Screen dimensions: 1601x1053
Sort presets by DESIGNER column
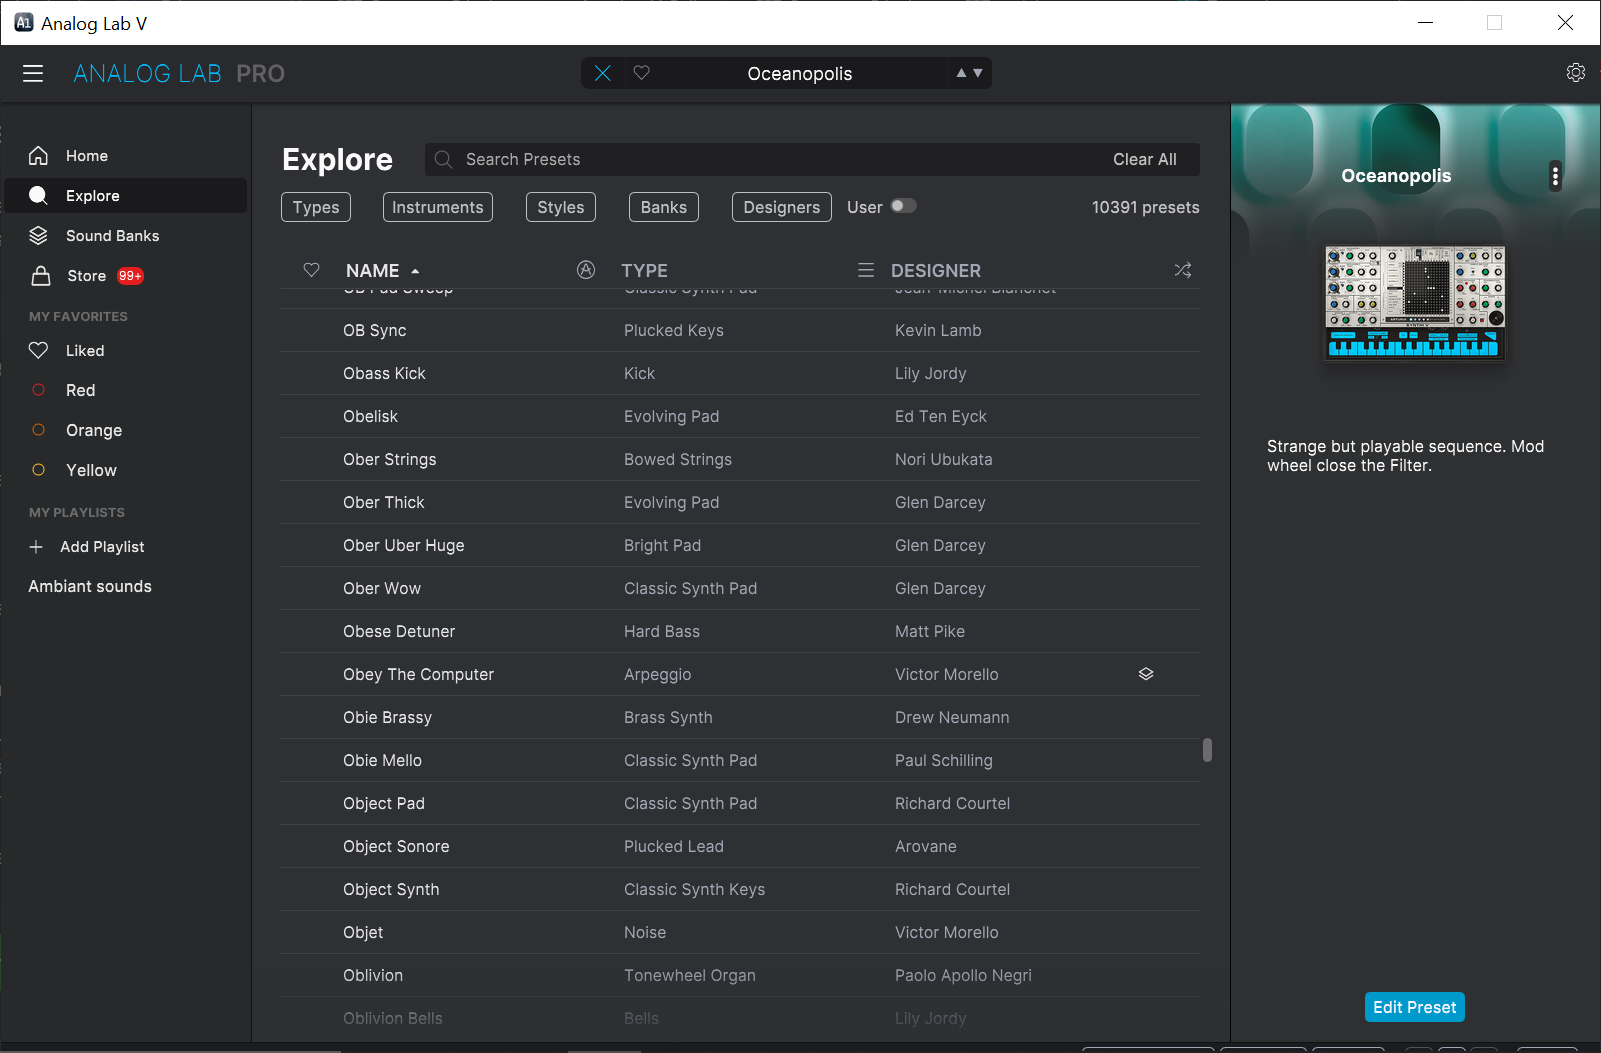point(936,271)
